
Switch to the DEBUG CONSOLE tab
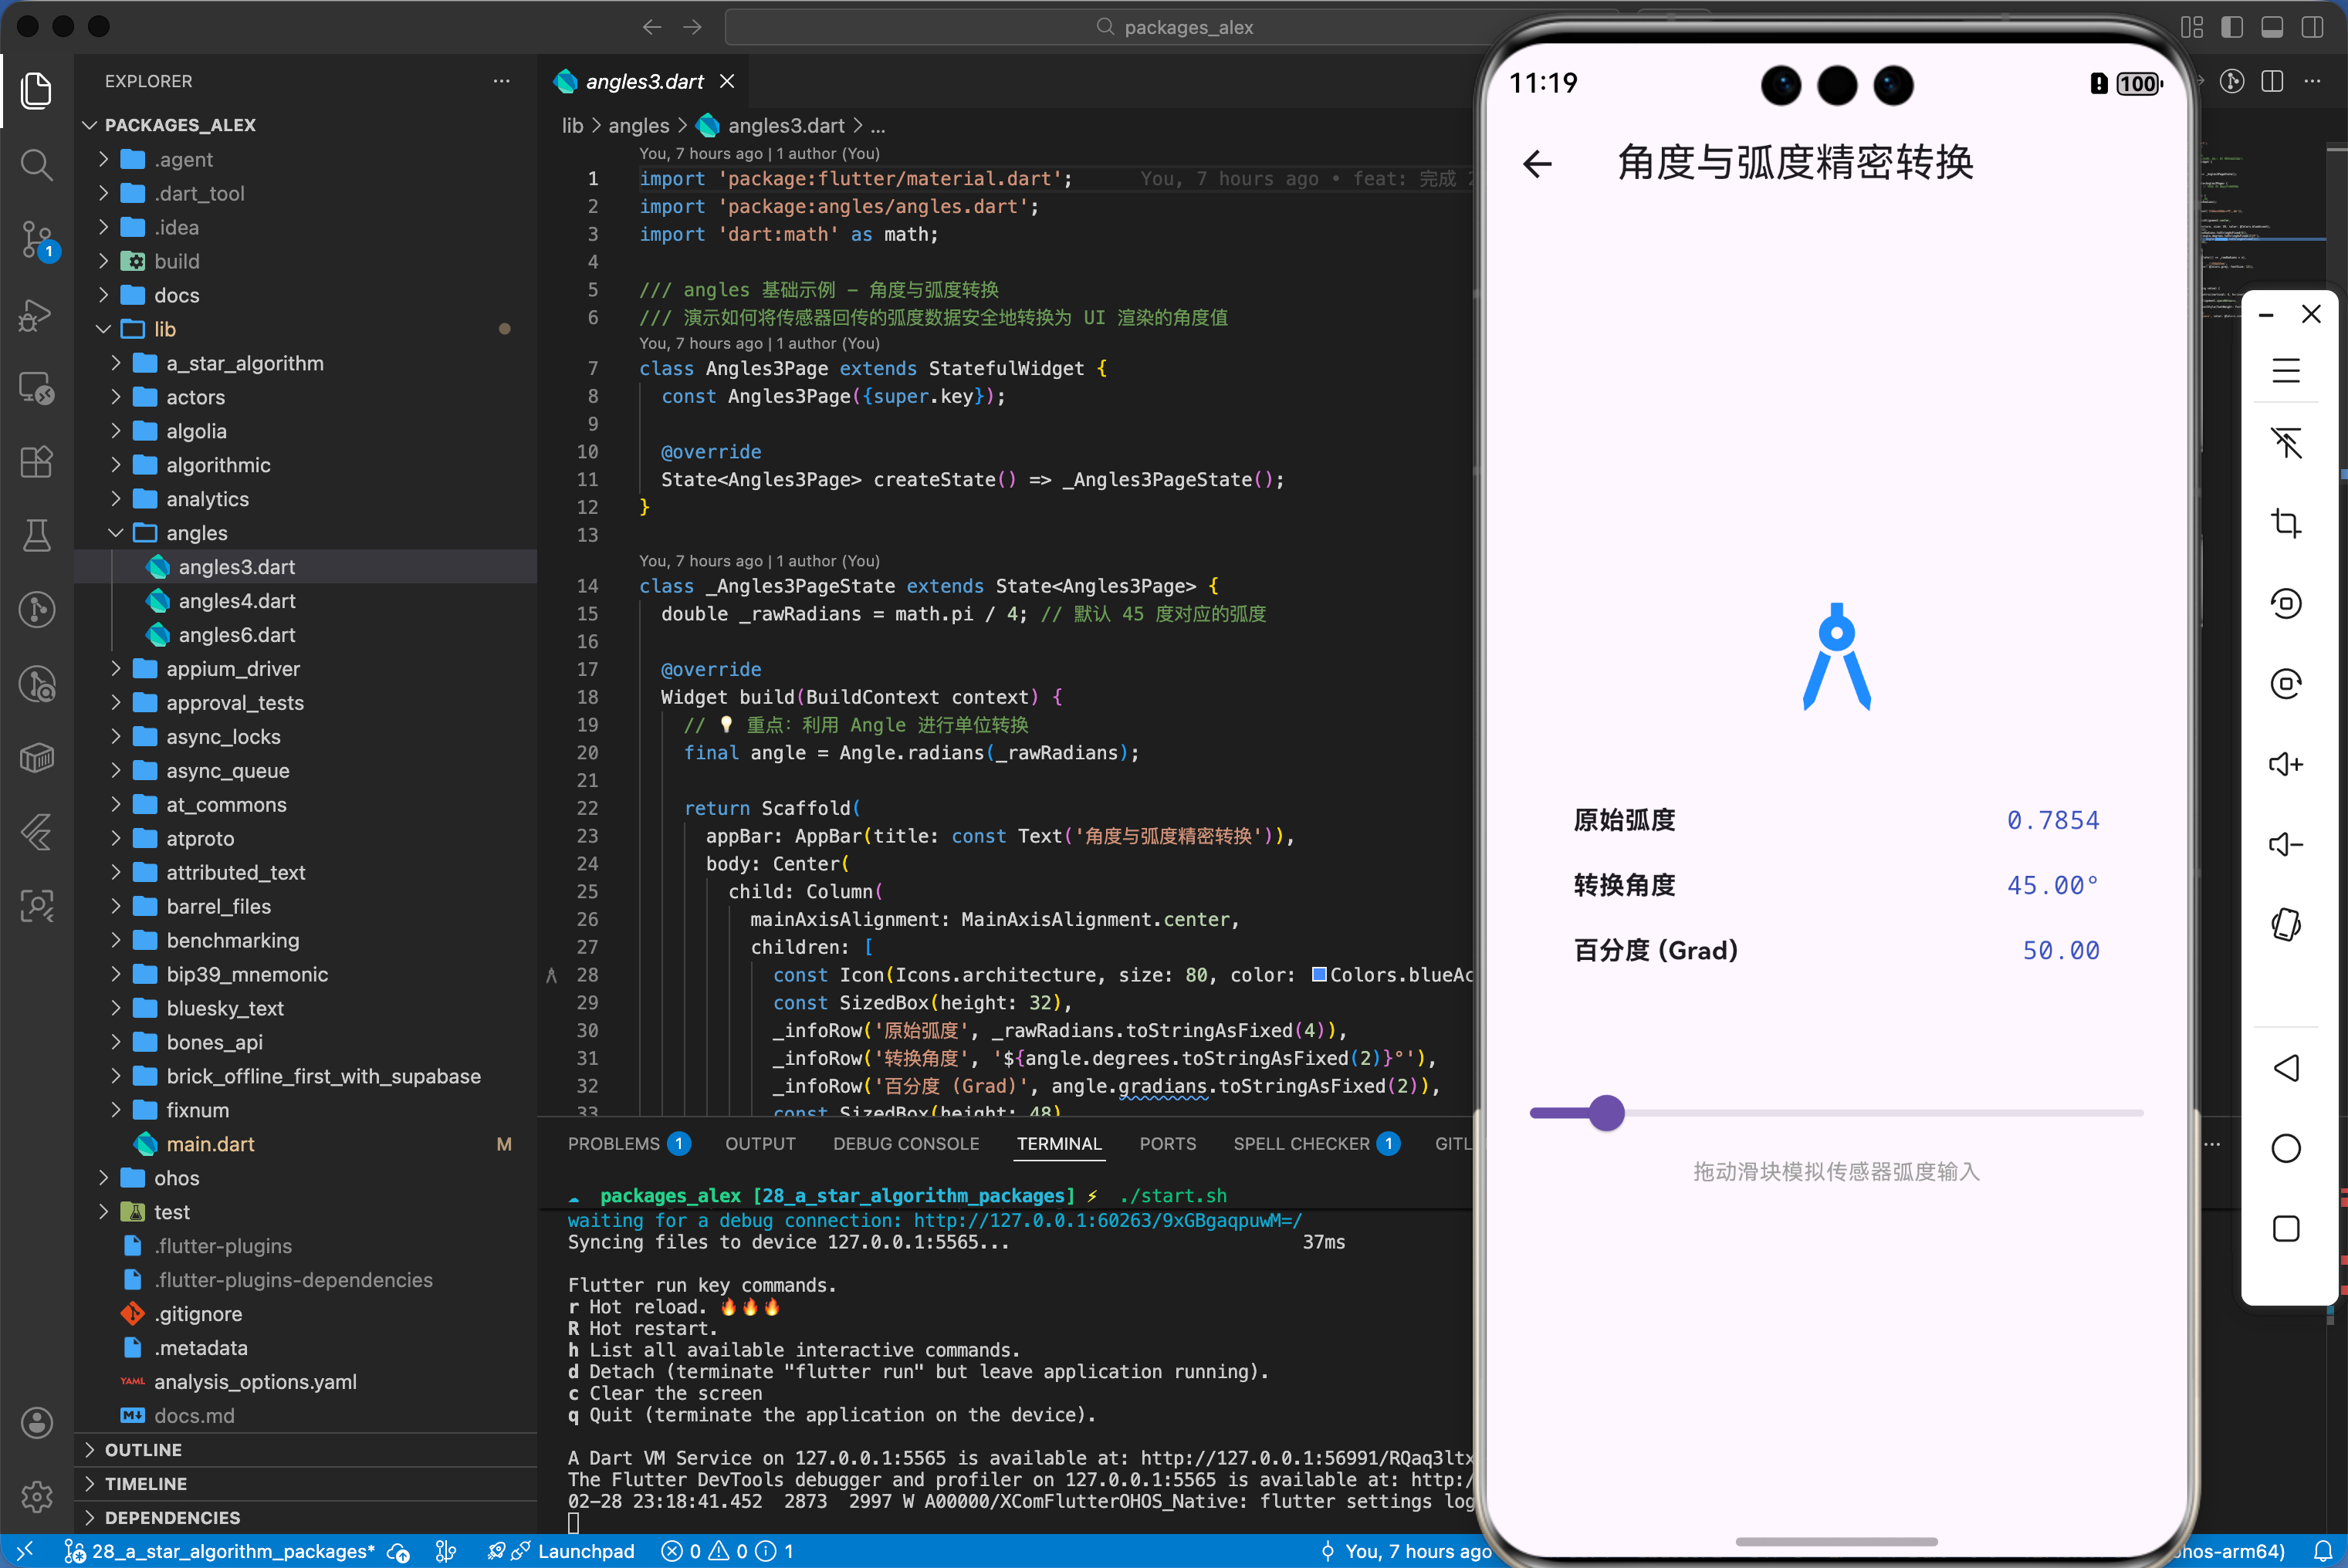coord(906,1143)
